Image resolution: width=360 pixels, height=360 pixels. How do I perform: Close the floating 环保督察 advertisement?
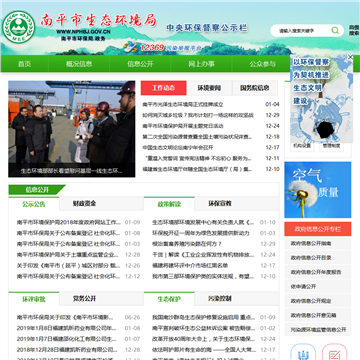tap(350, 57)
